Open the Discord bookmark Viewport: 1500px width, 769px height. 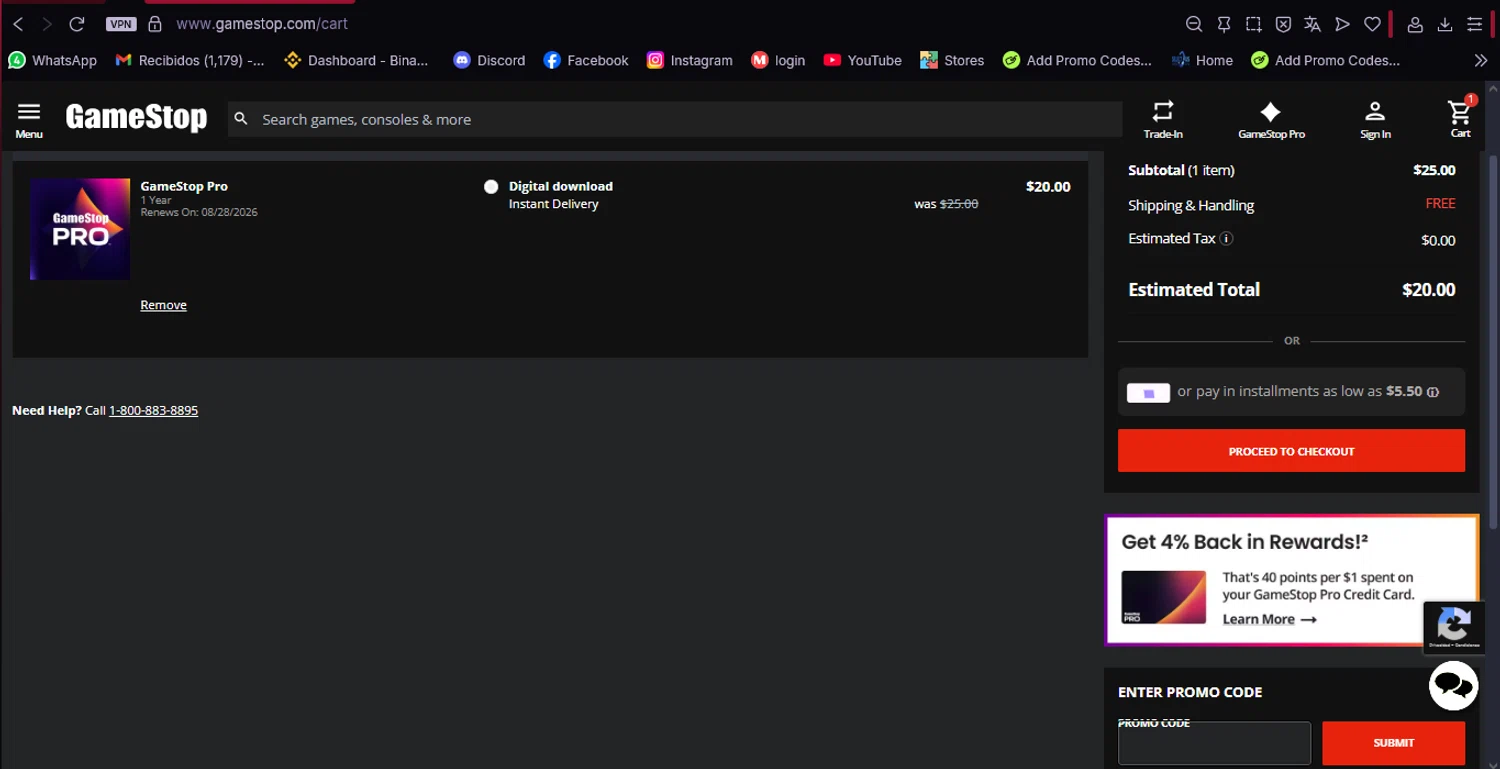tap(489, 60)
